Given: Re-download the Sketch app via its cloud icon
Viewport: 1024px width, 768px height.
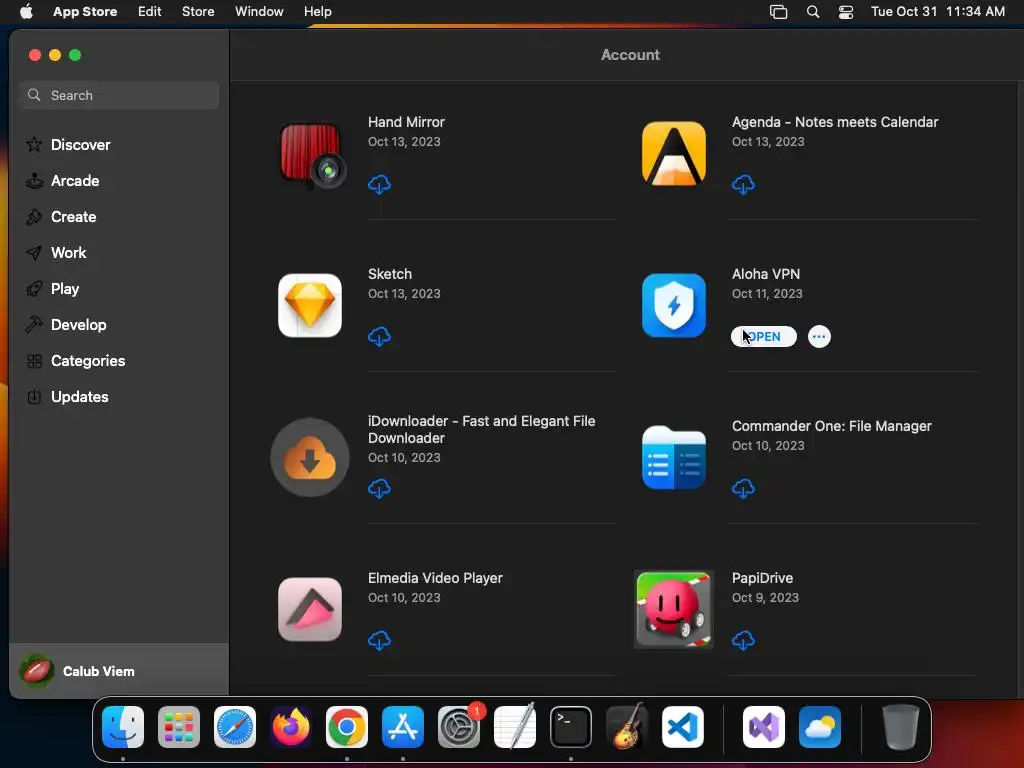Looking at the screenshot, I should (379, 337).
